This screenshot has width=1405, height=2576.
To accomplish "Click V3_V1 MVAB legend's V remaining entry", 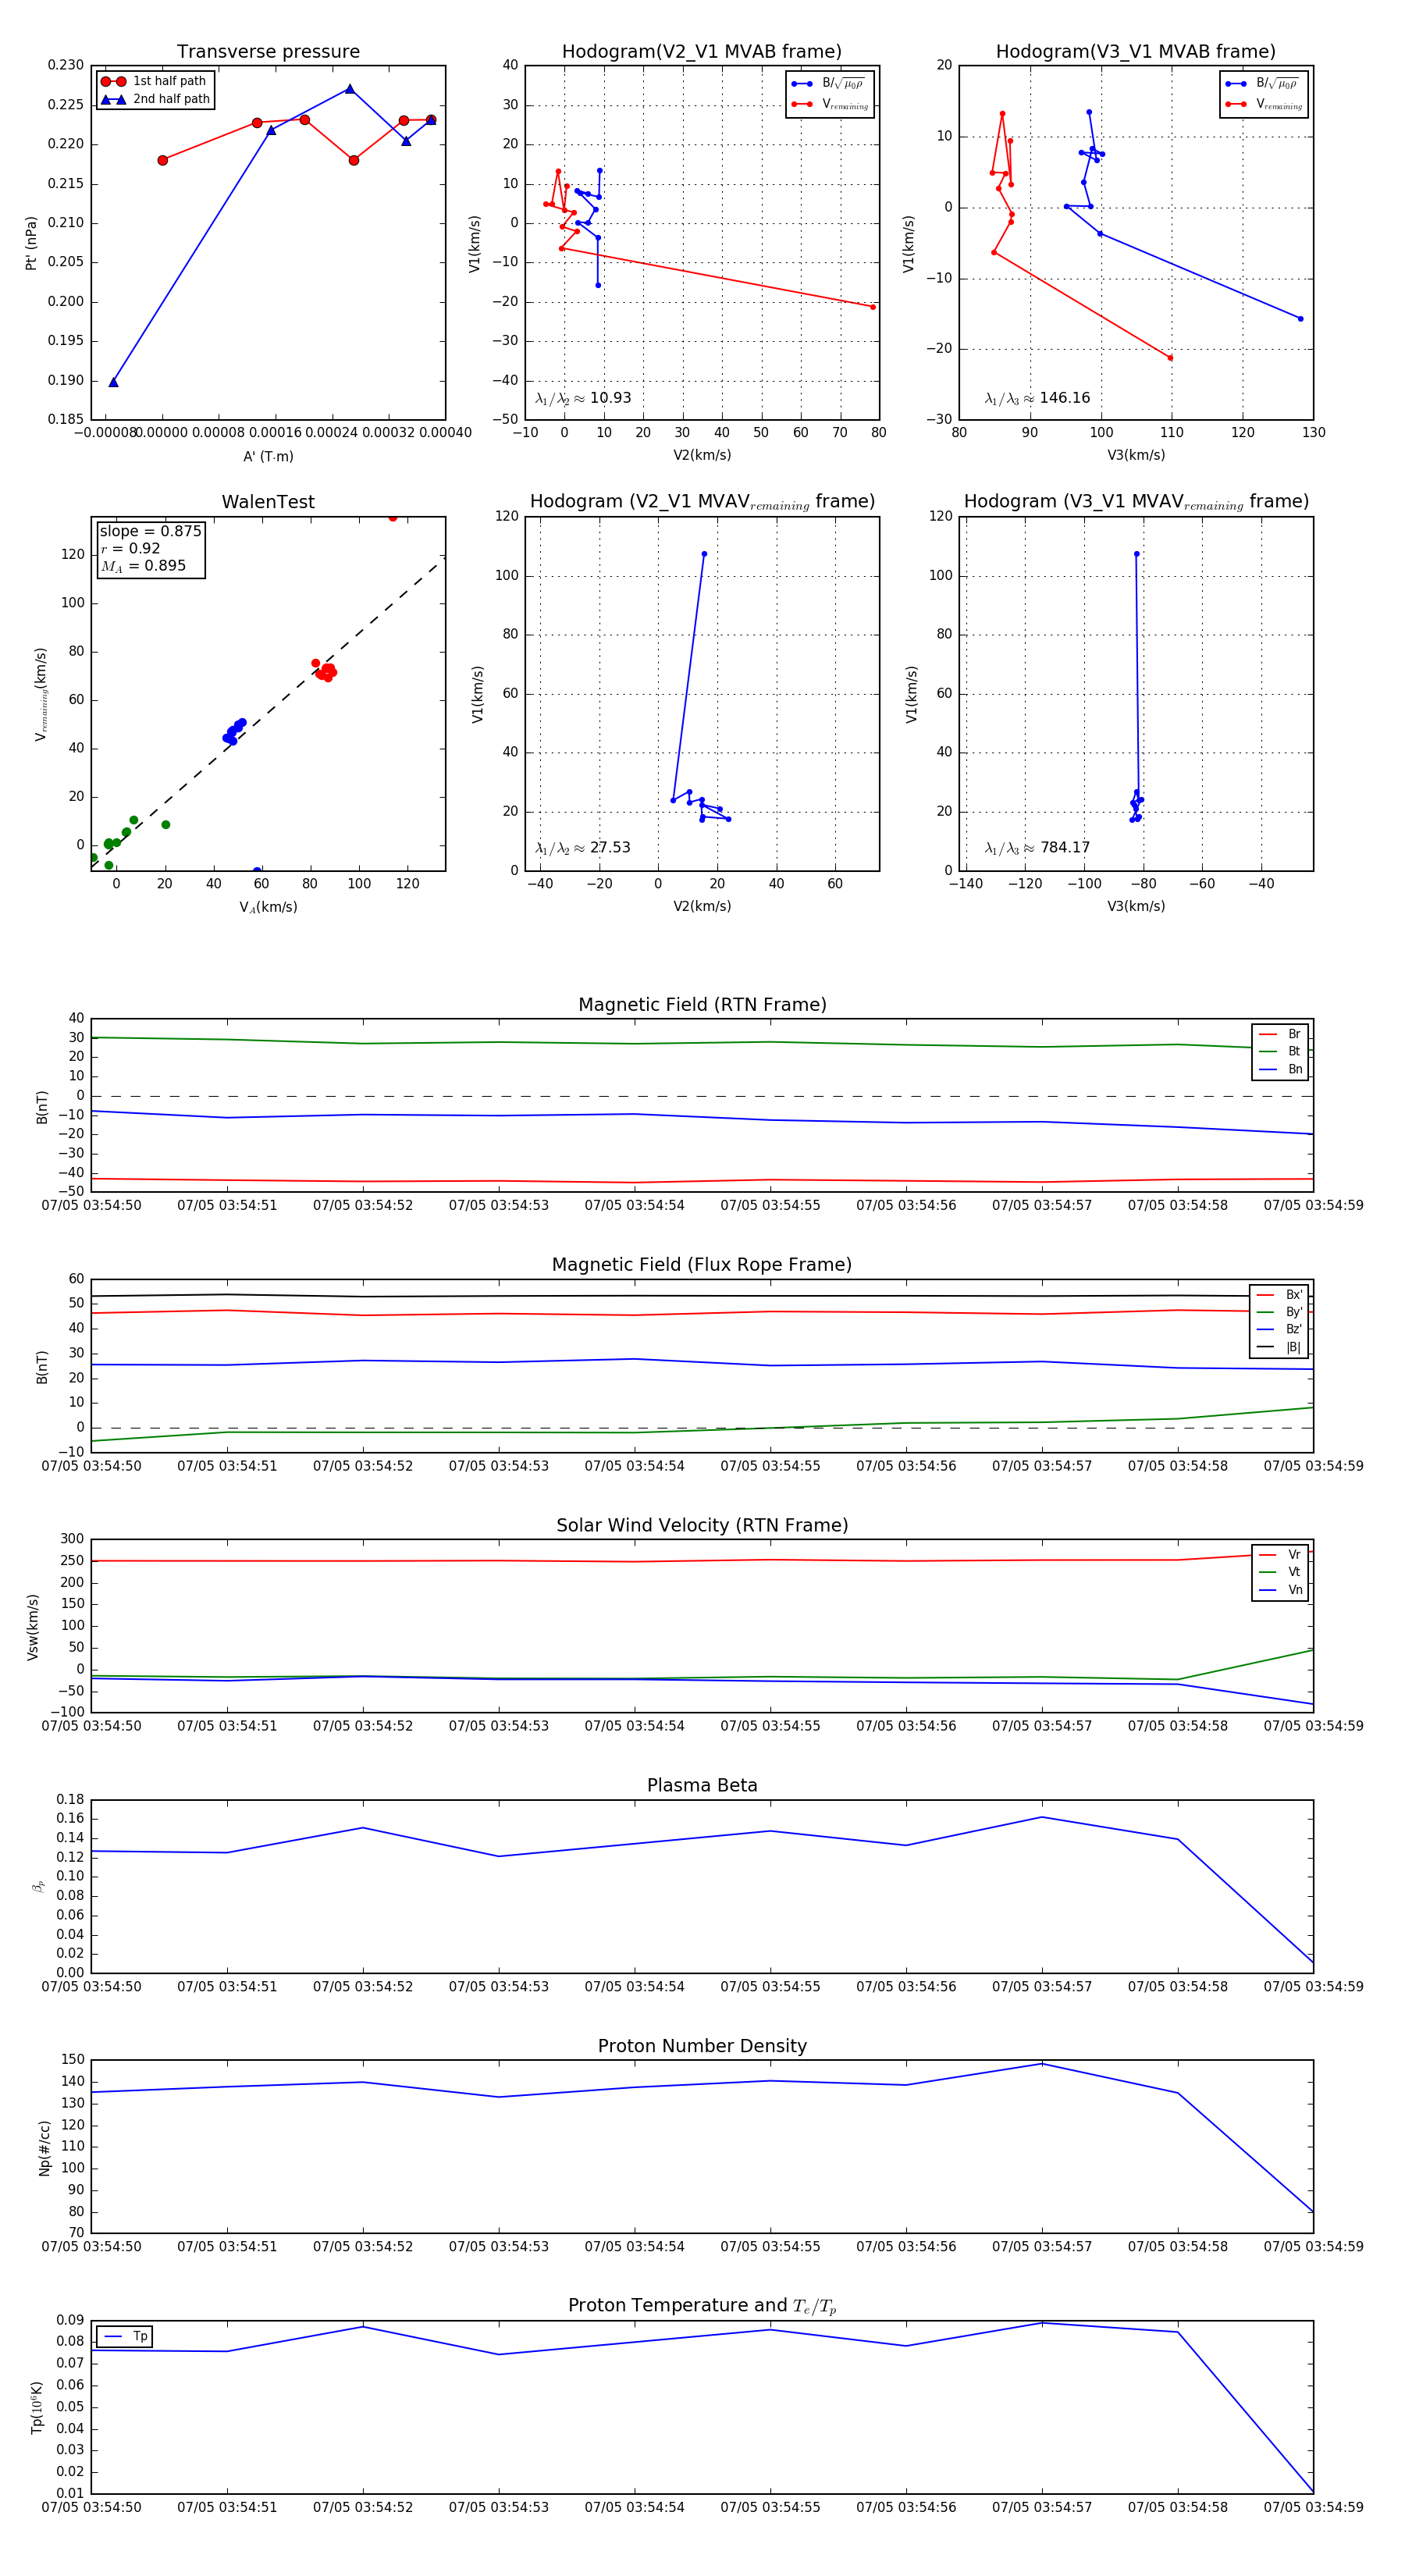I will 1264,104.
